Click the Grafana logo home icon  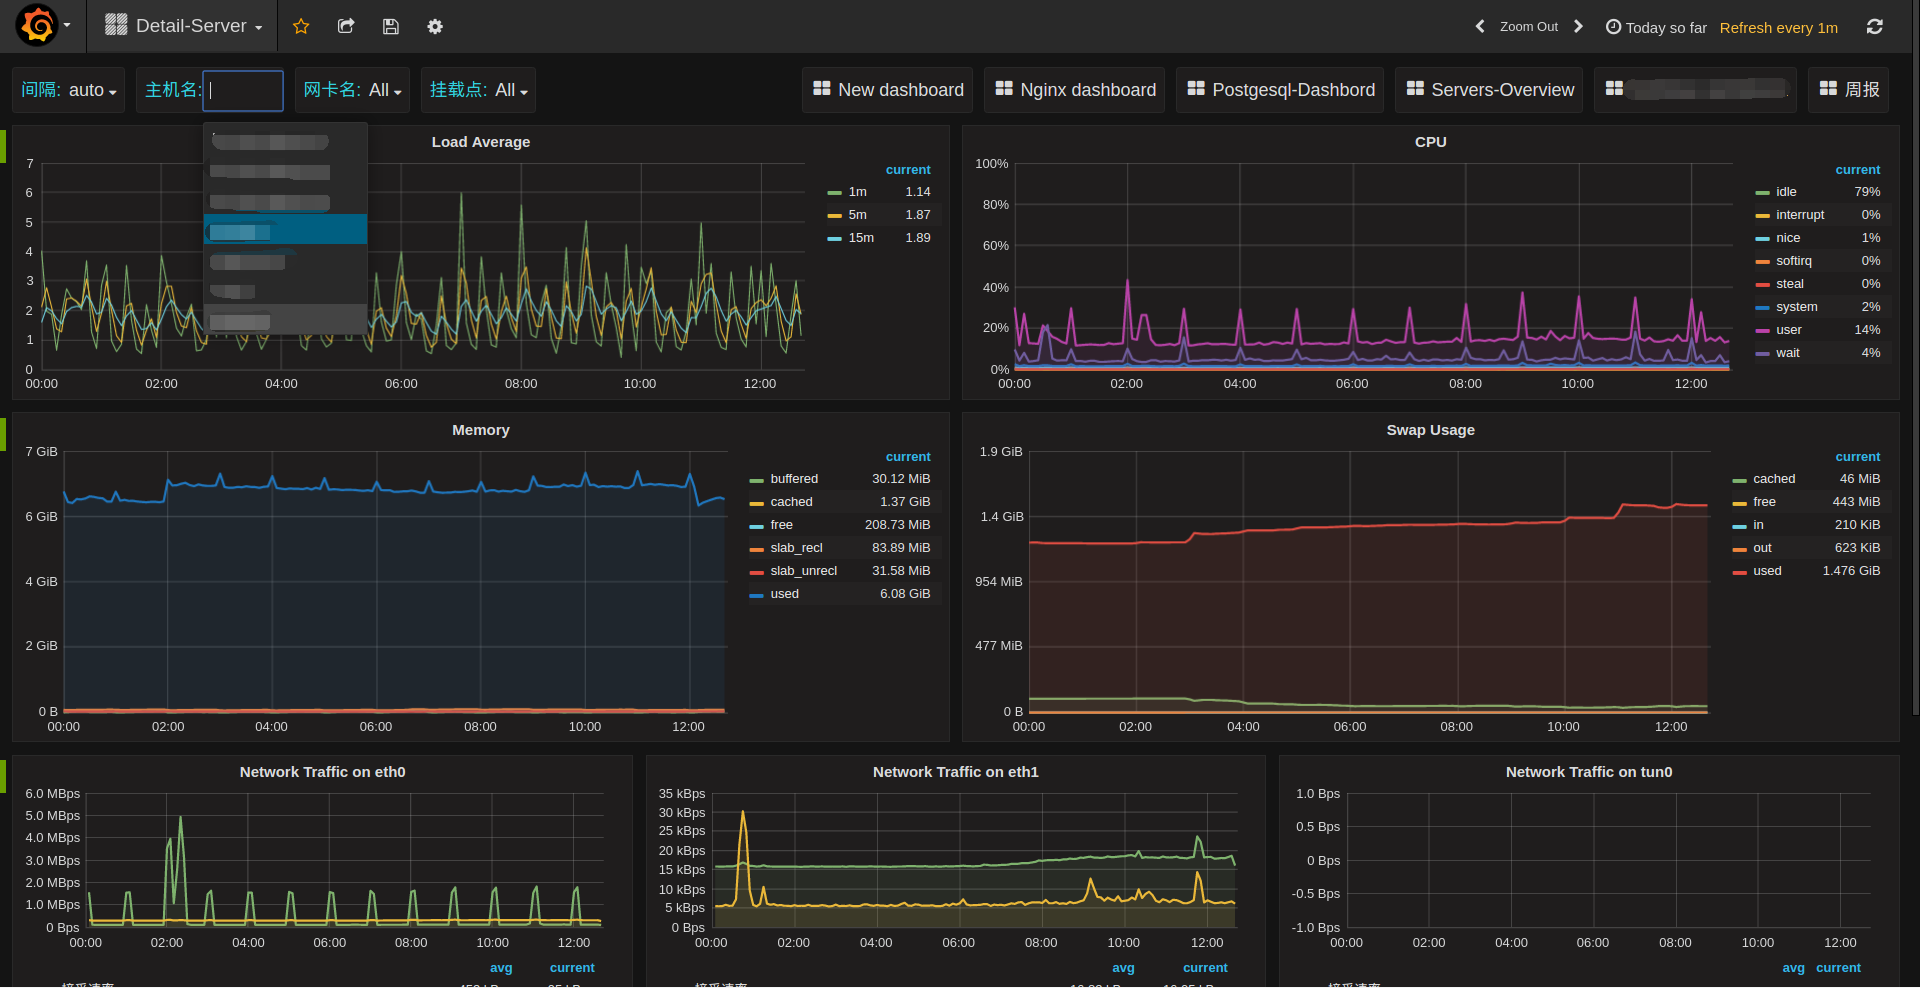[x=38, y=26]
